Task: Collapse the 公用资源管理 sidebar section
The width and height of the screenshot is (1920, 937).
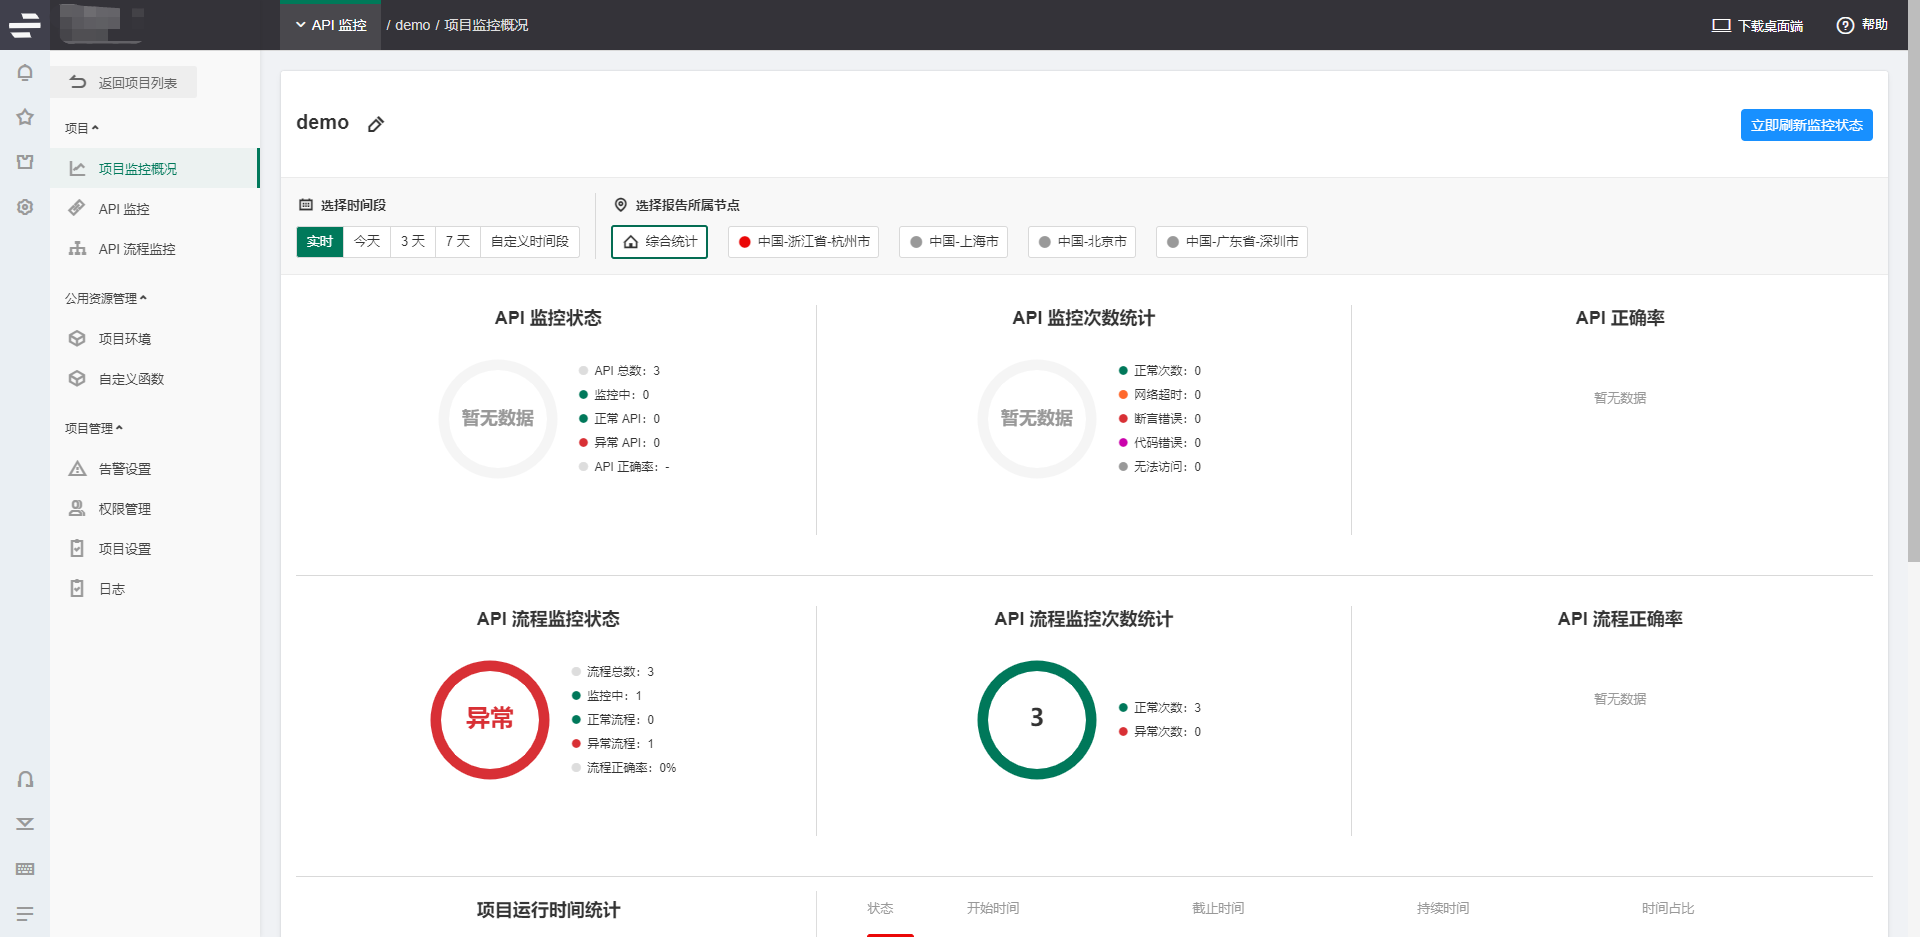Action: pyautogui.click(x=106, y=298)
